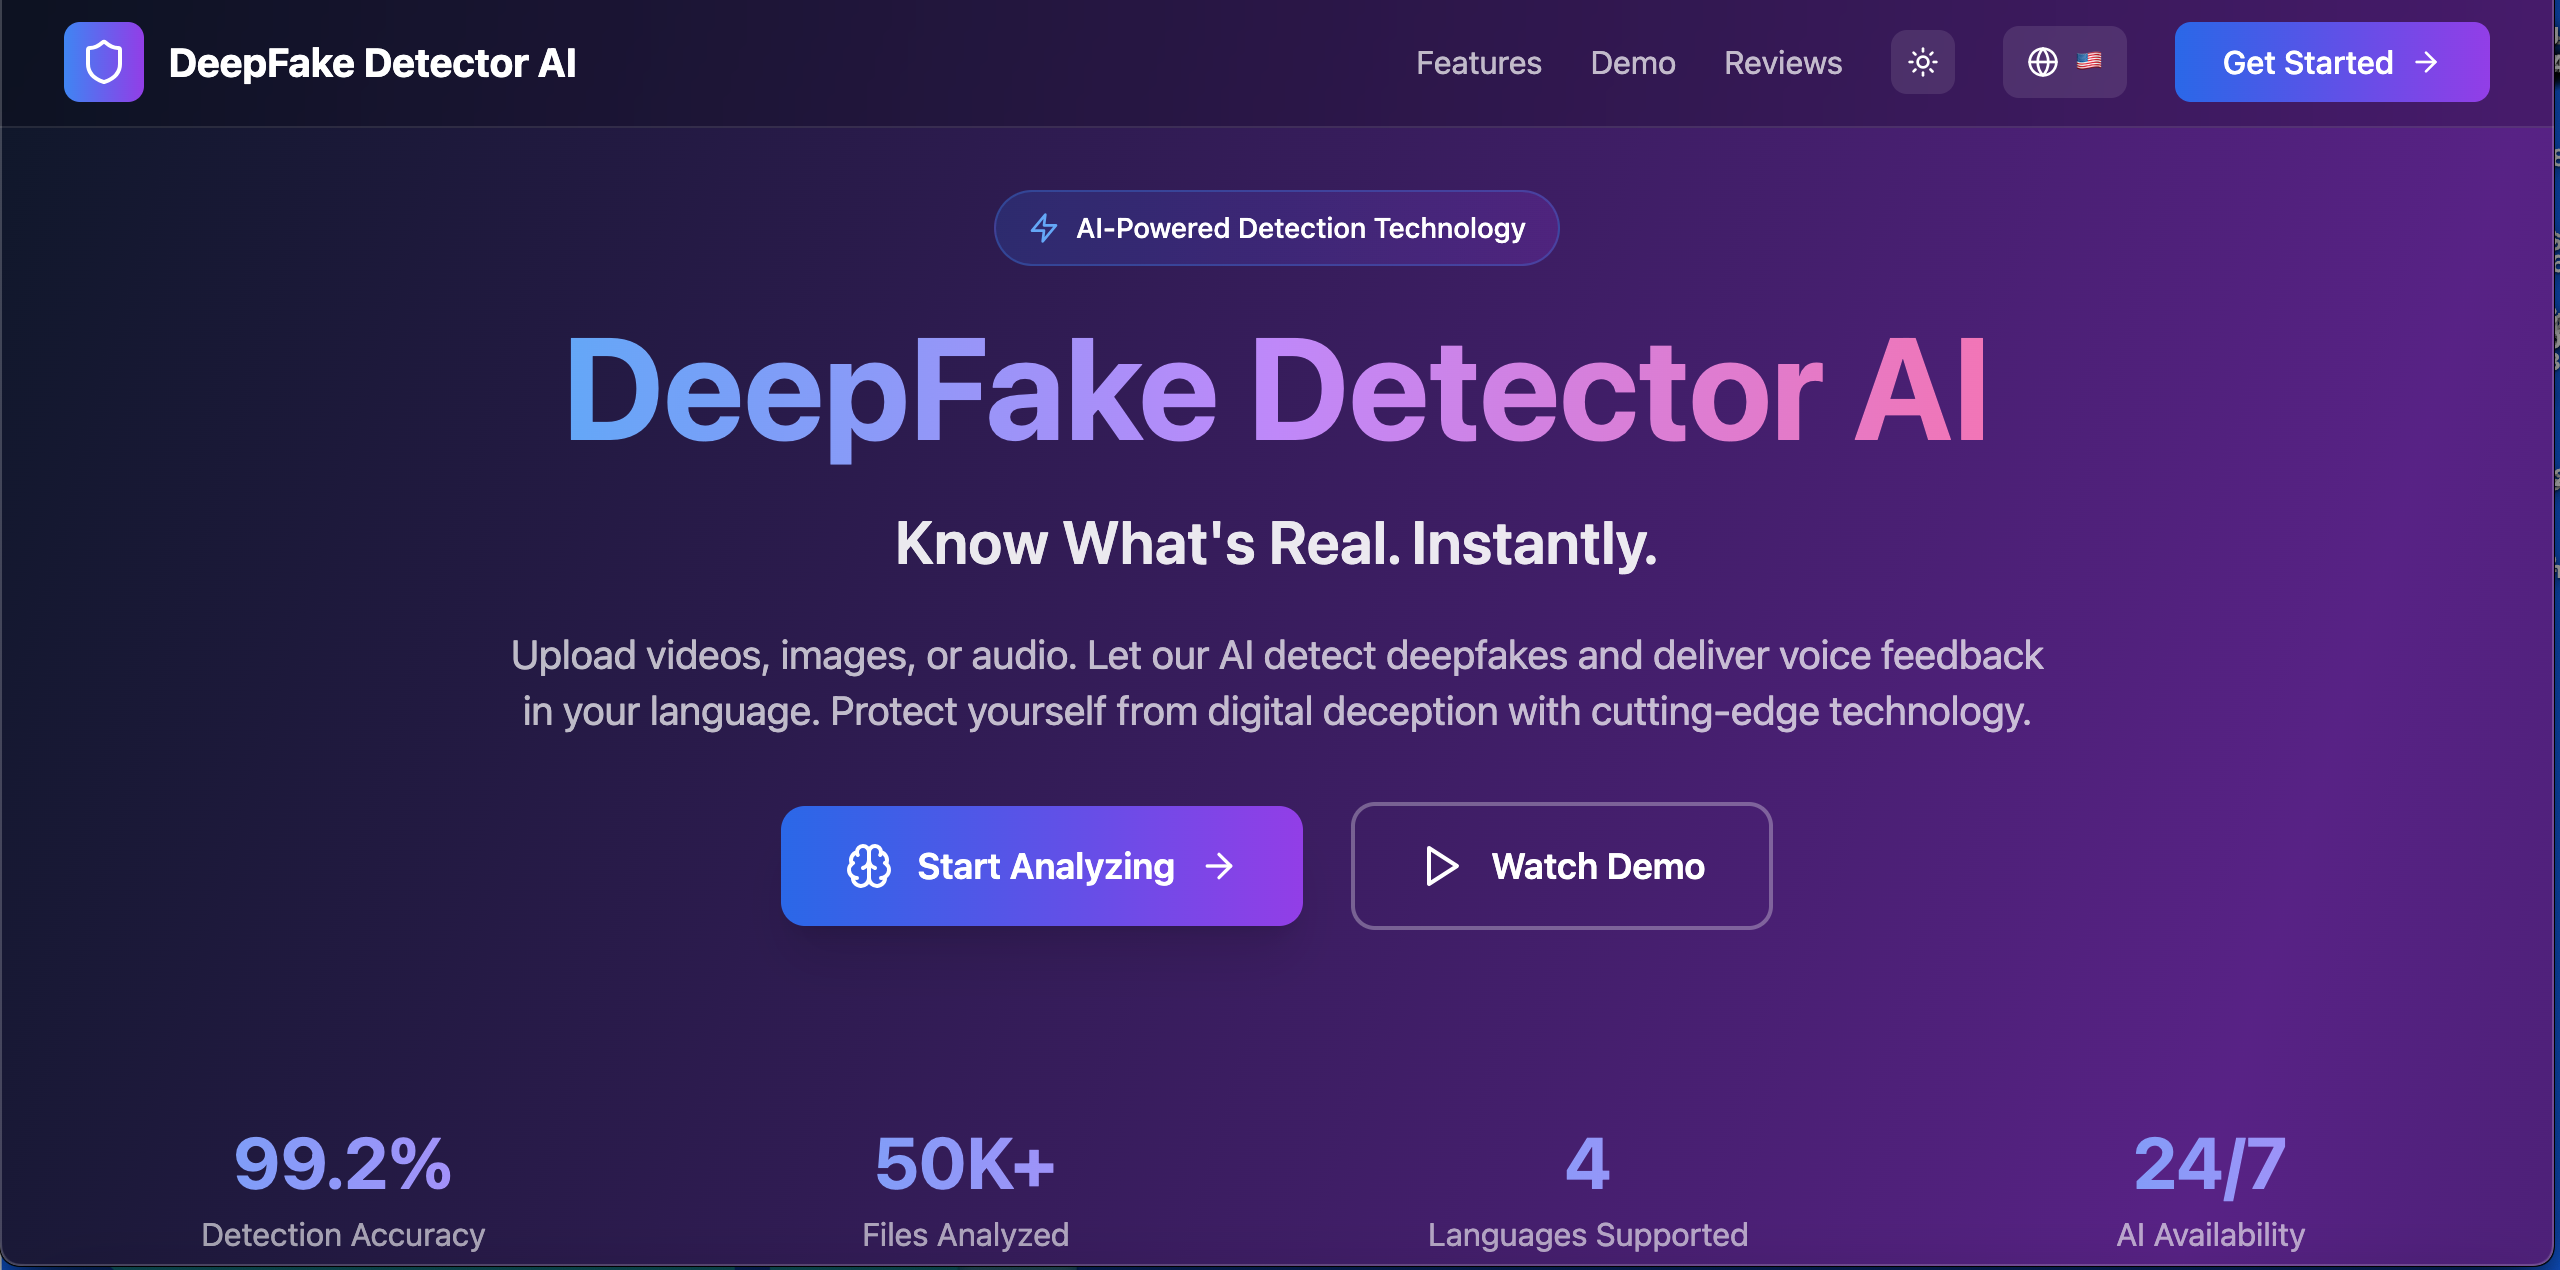Click the arrow in Get Started button
This screenshot has height=1270, width=2560.
coord(2426,62)
